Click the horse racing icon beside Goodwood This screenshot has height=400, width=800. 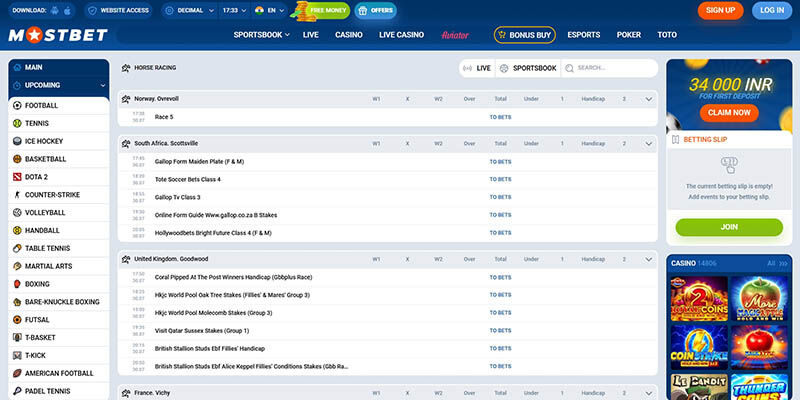[x=126, y=259]
